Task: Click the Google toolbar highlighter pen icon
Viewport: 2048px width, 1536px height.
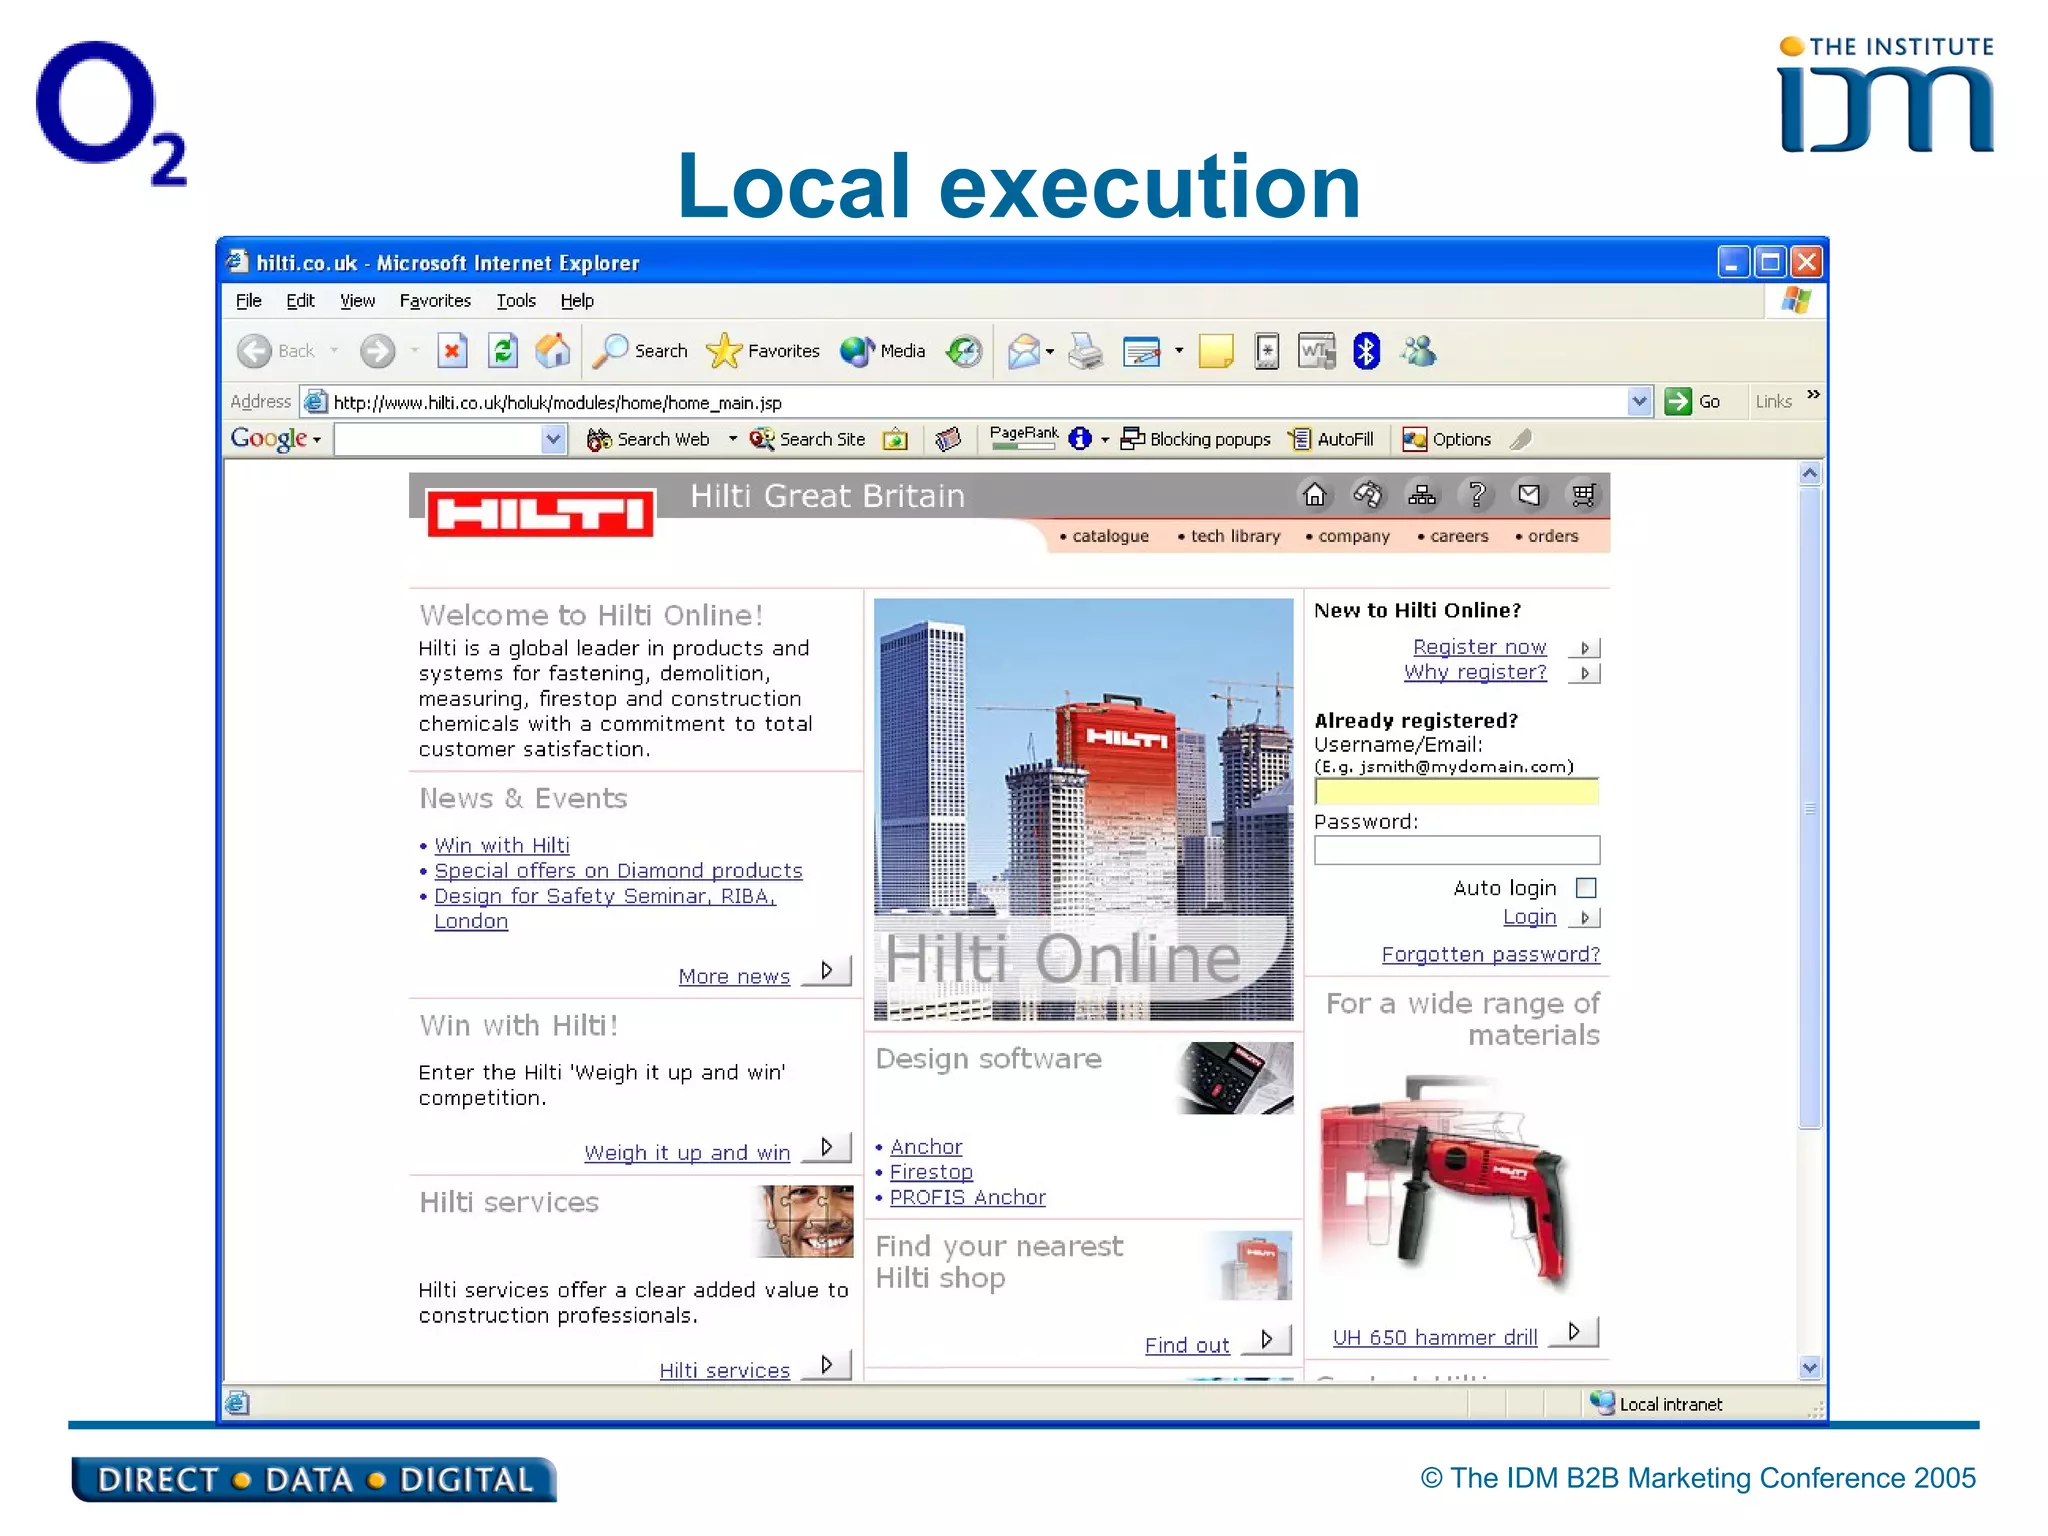Action: 1521,439
